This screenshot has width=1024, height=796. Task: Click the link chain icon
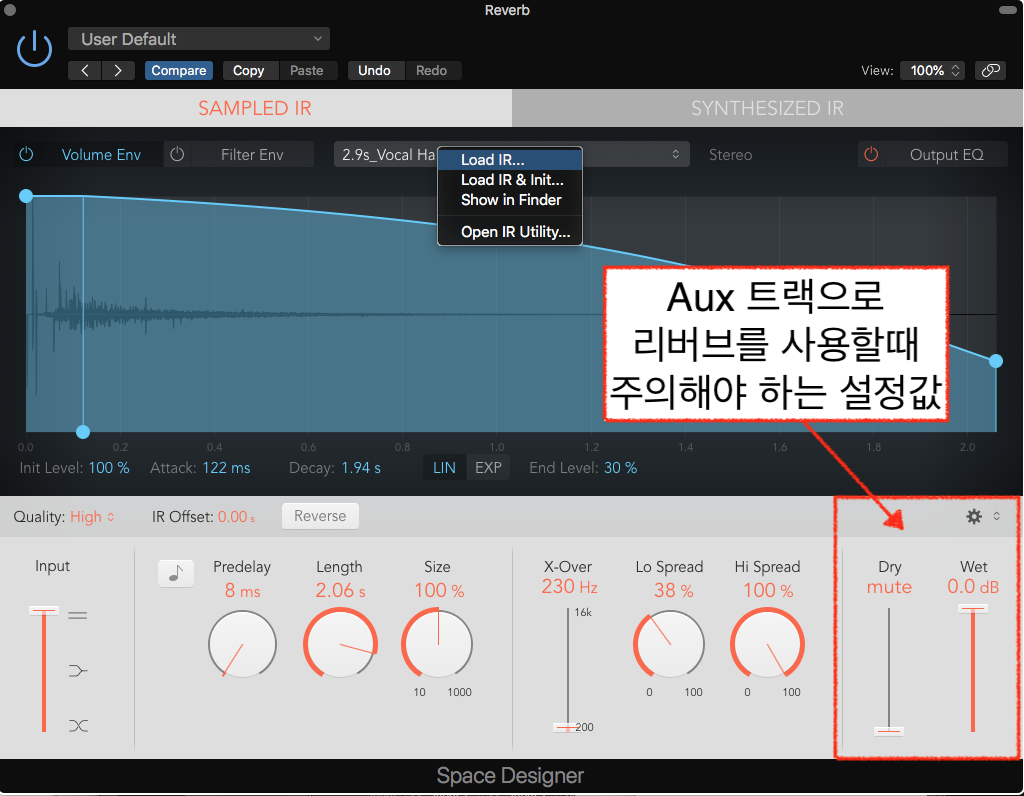pyautogui.click(x=990, y=71)
